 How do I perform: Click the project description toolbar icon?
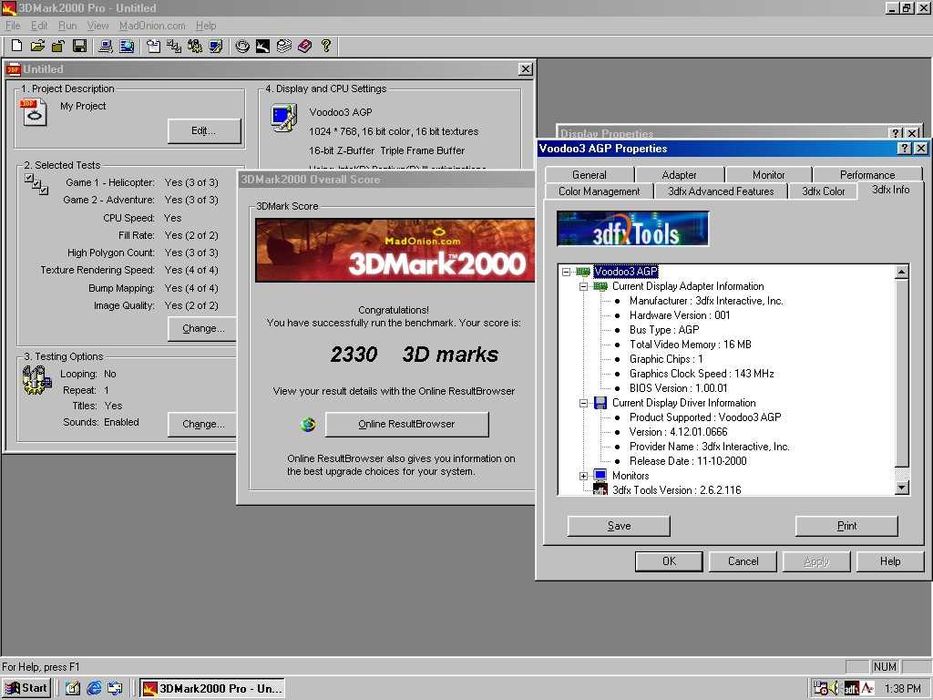[154, 46]
